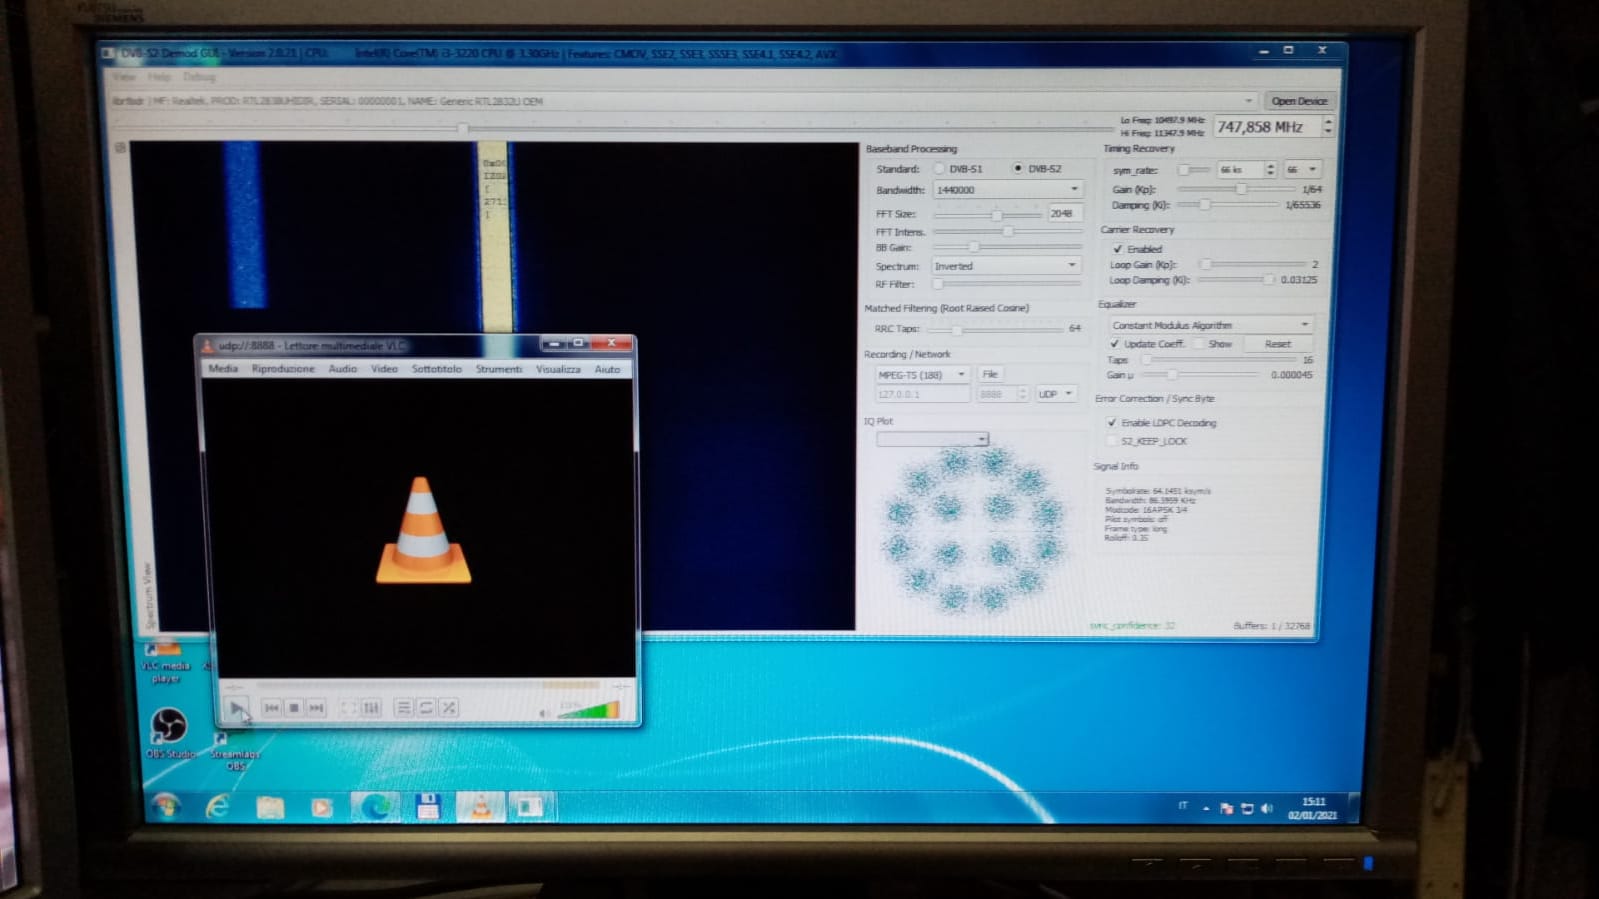The image size is (1599, 899).
Task: Open the VLC Sottotitolo menu
Action: click(437, 369)
